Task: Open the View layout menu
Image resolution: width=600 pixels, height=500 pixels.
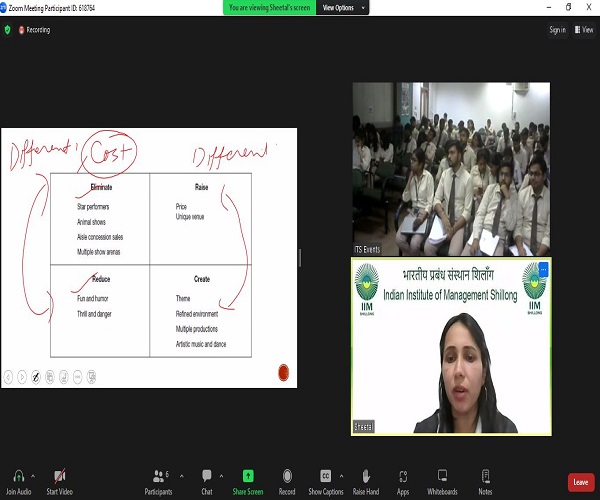Action: pyautogui.click(x=584, y=30)
